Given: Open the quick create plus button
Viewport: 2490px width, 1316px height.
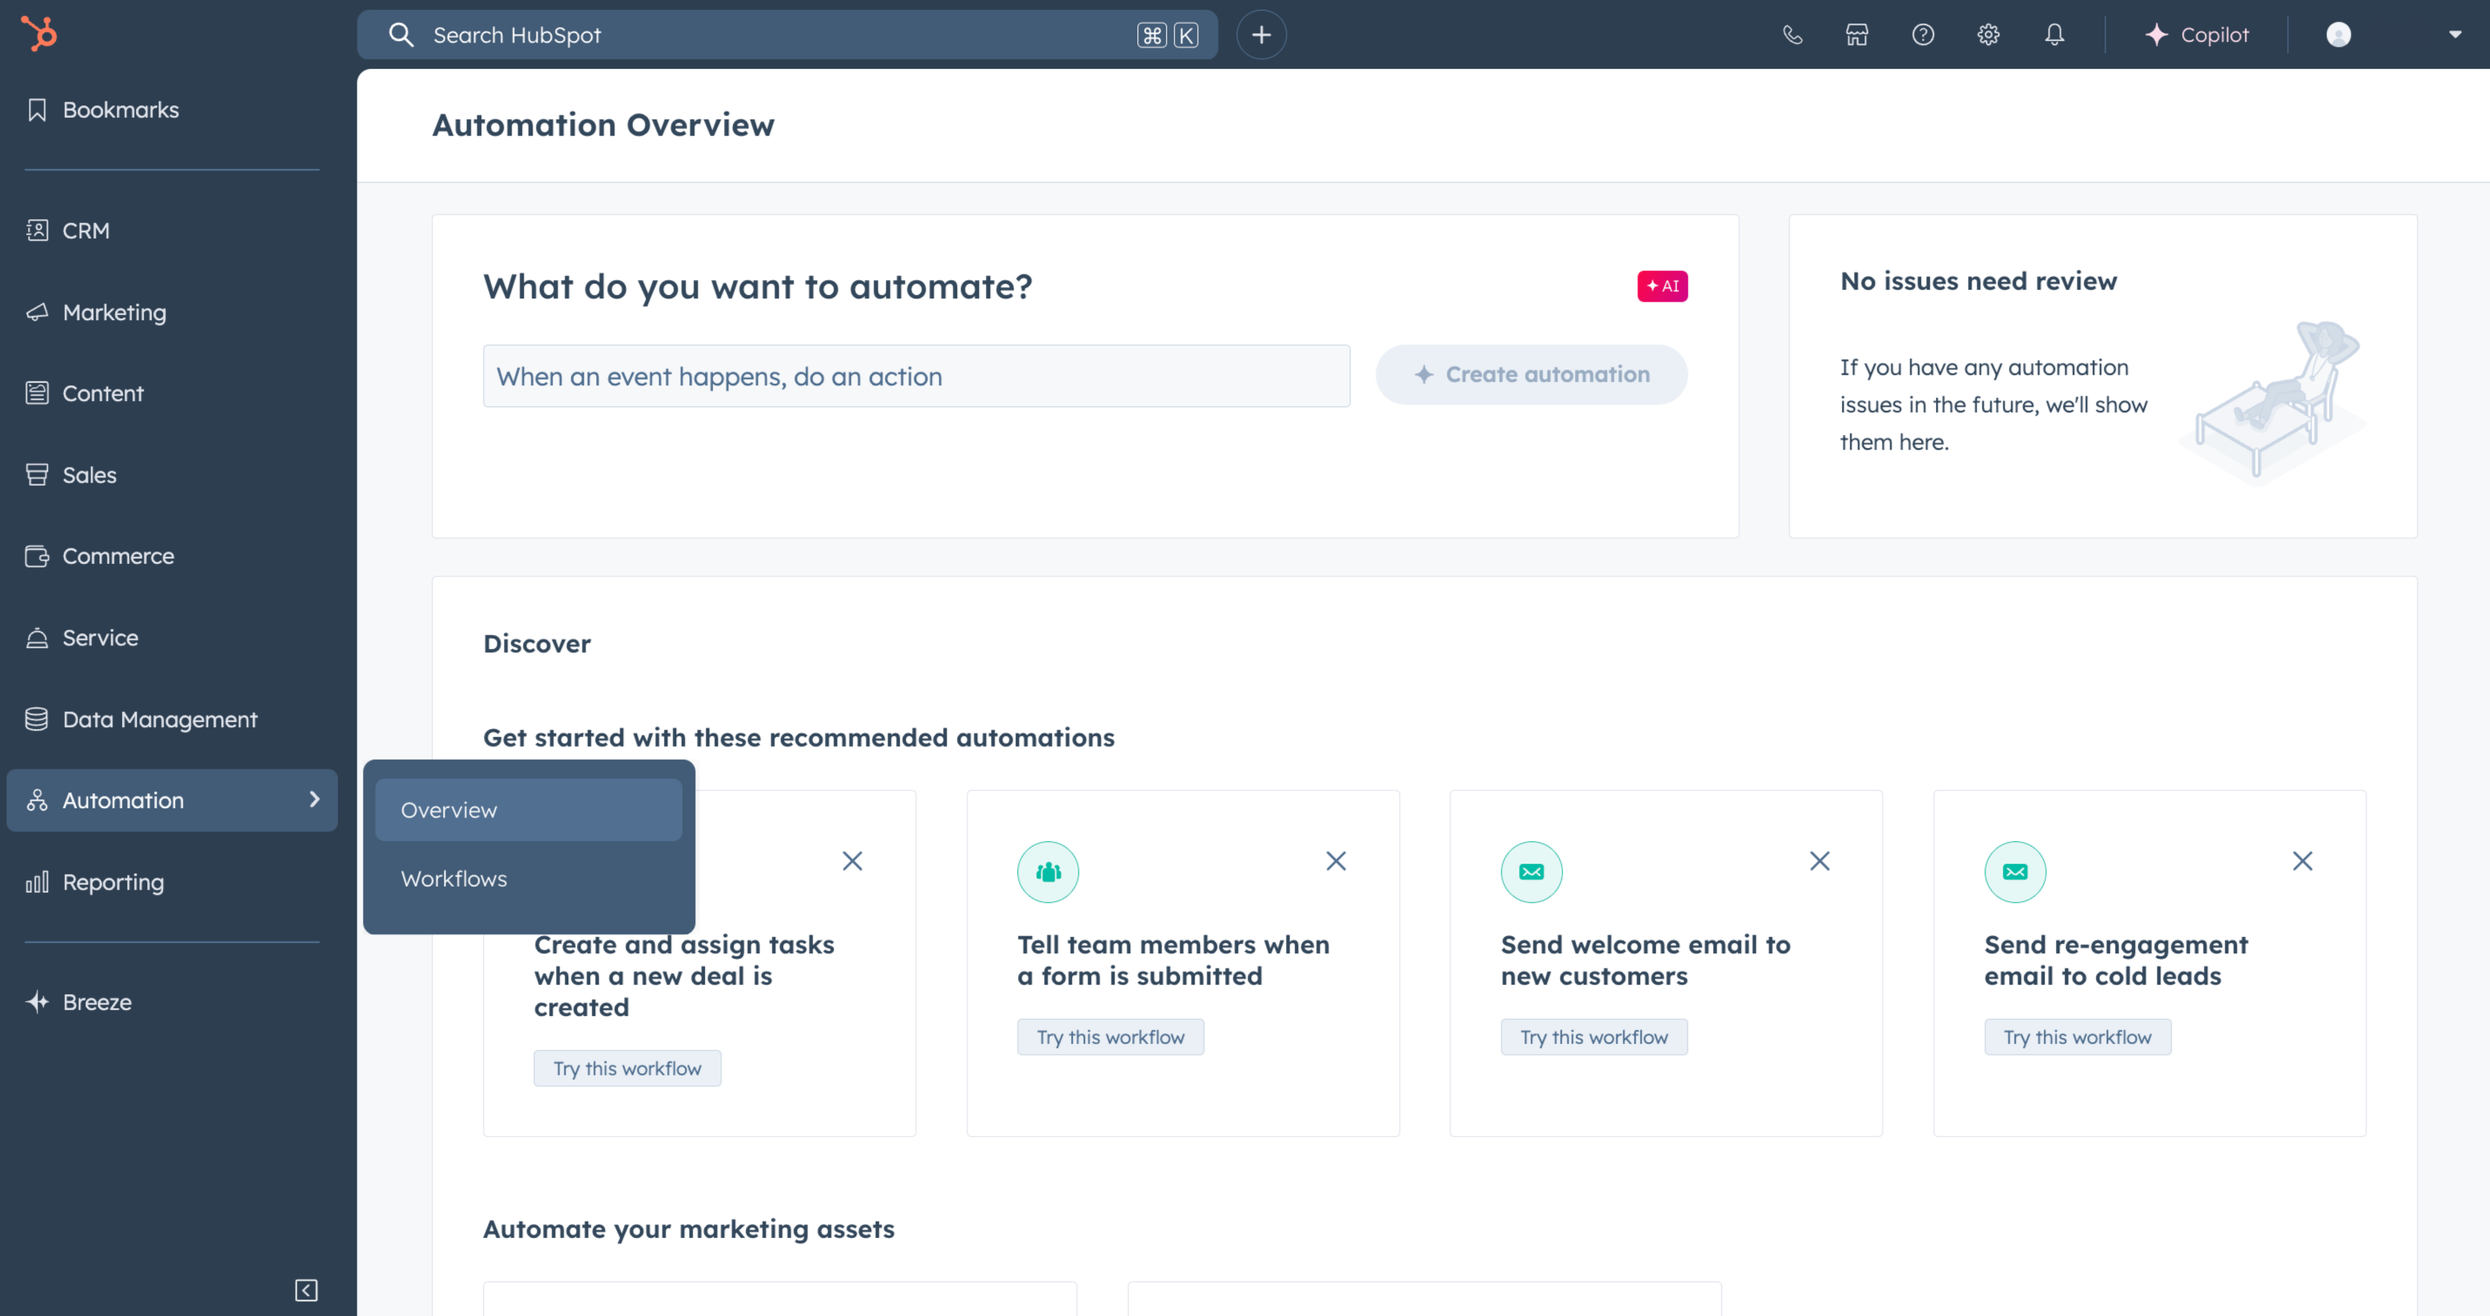Looking at the screenshot, I should coord(1261,35).
